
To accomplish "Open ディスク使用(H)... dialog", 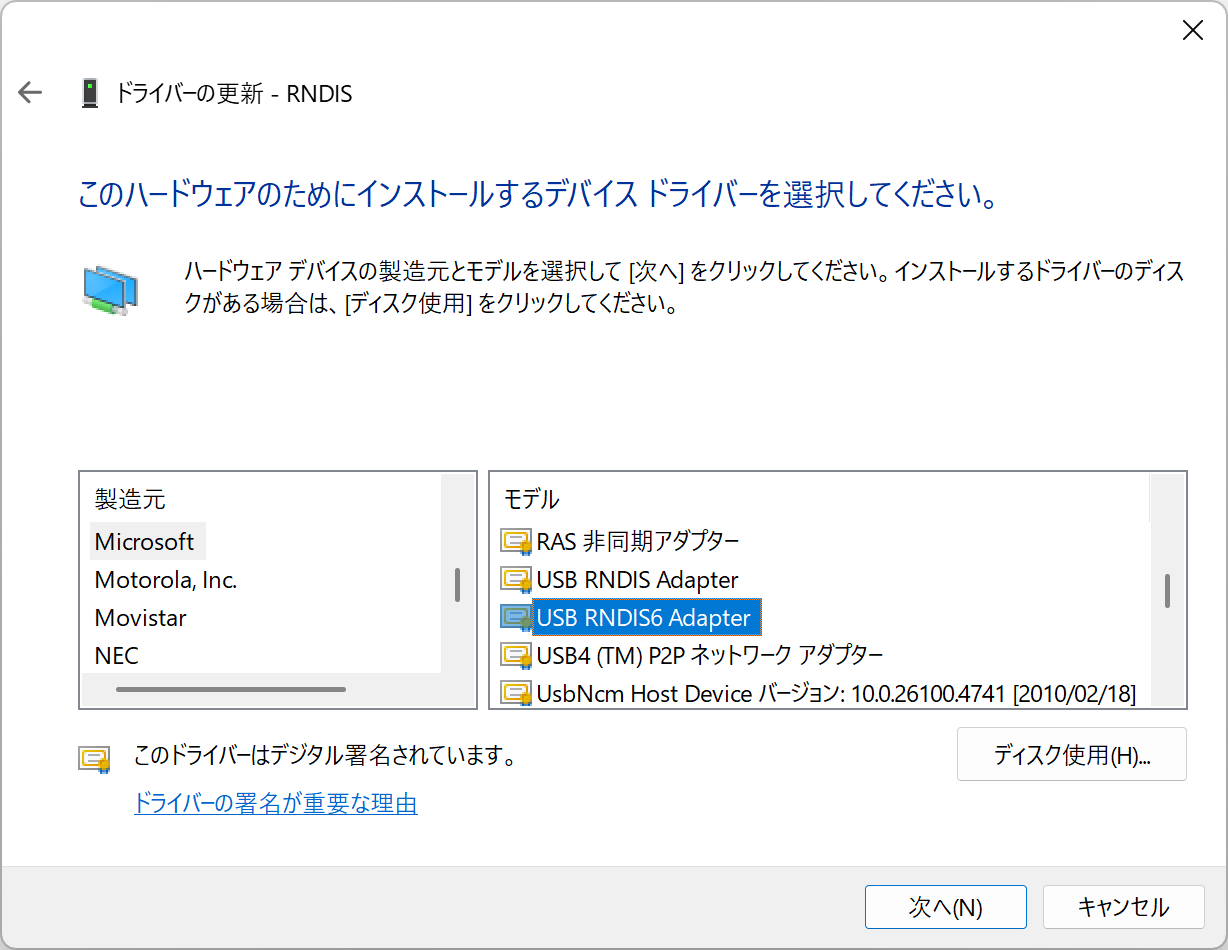I will 1071,755.
